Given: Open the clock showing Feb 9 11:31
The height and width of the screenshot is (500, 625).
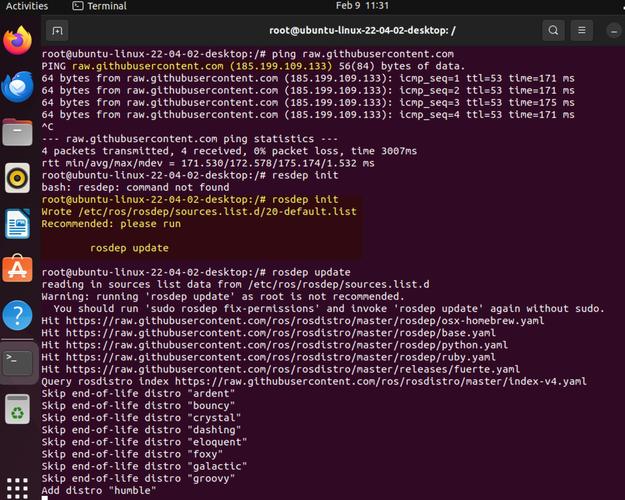Looking at the screenshot, I should coord(362,6).
